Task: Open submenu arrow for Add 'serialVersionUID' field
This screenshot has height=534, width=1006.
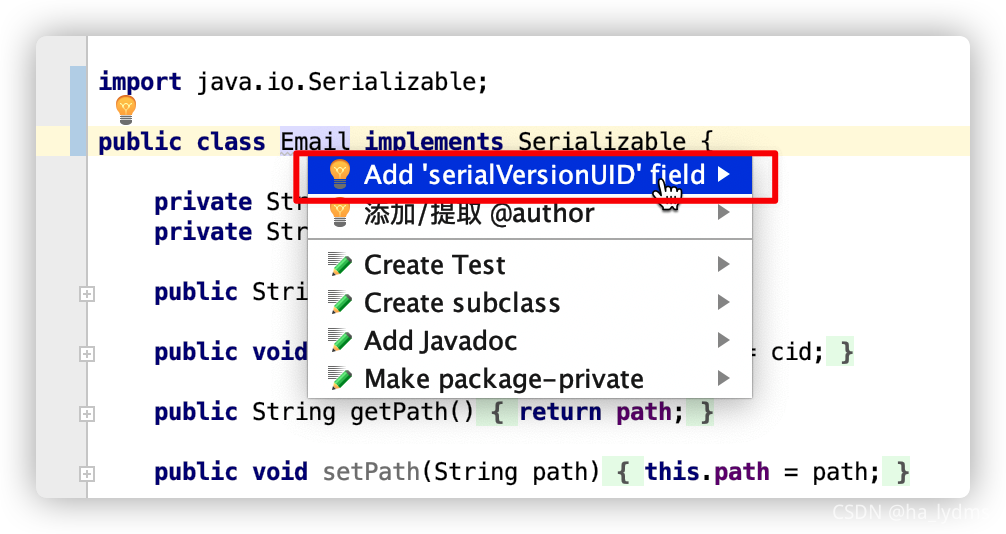Action: [x=724, y=176]
